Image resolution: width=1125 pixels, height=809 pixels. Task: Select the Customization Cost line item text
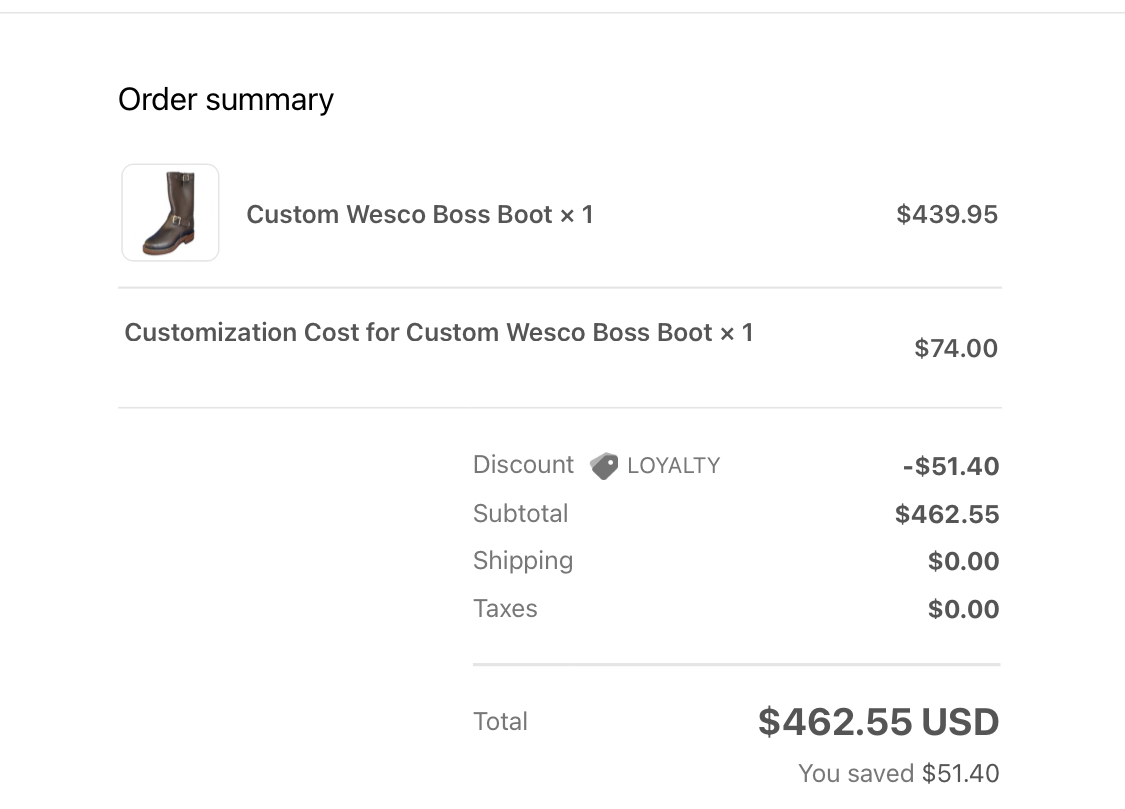(439, 332)
